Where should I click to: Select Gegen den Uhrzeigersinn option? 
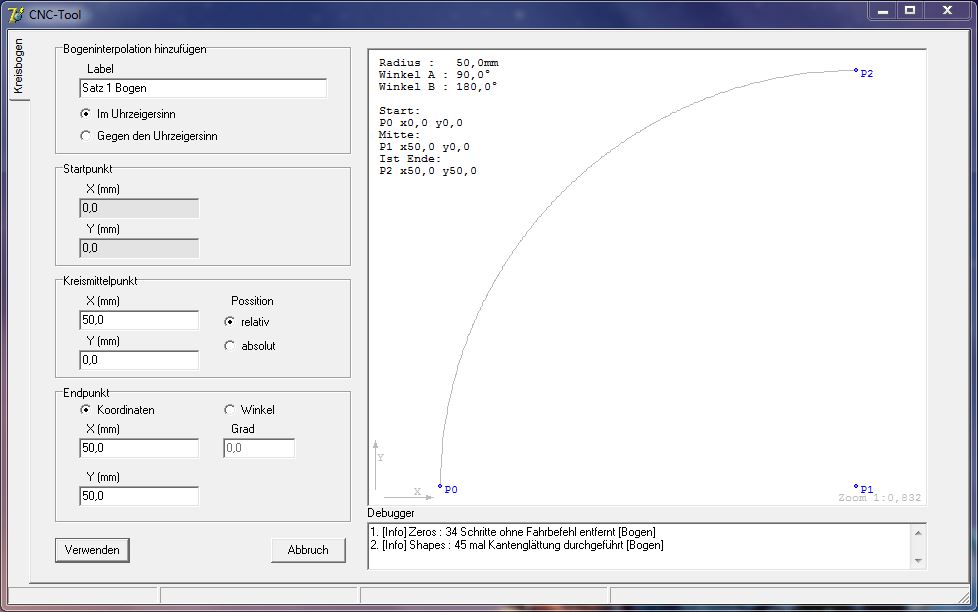86,136
